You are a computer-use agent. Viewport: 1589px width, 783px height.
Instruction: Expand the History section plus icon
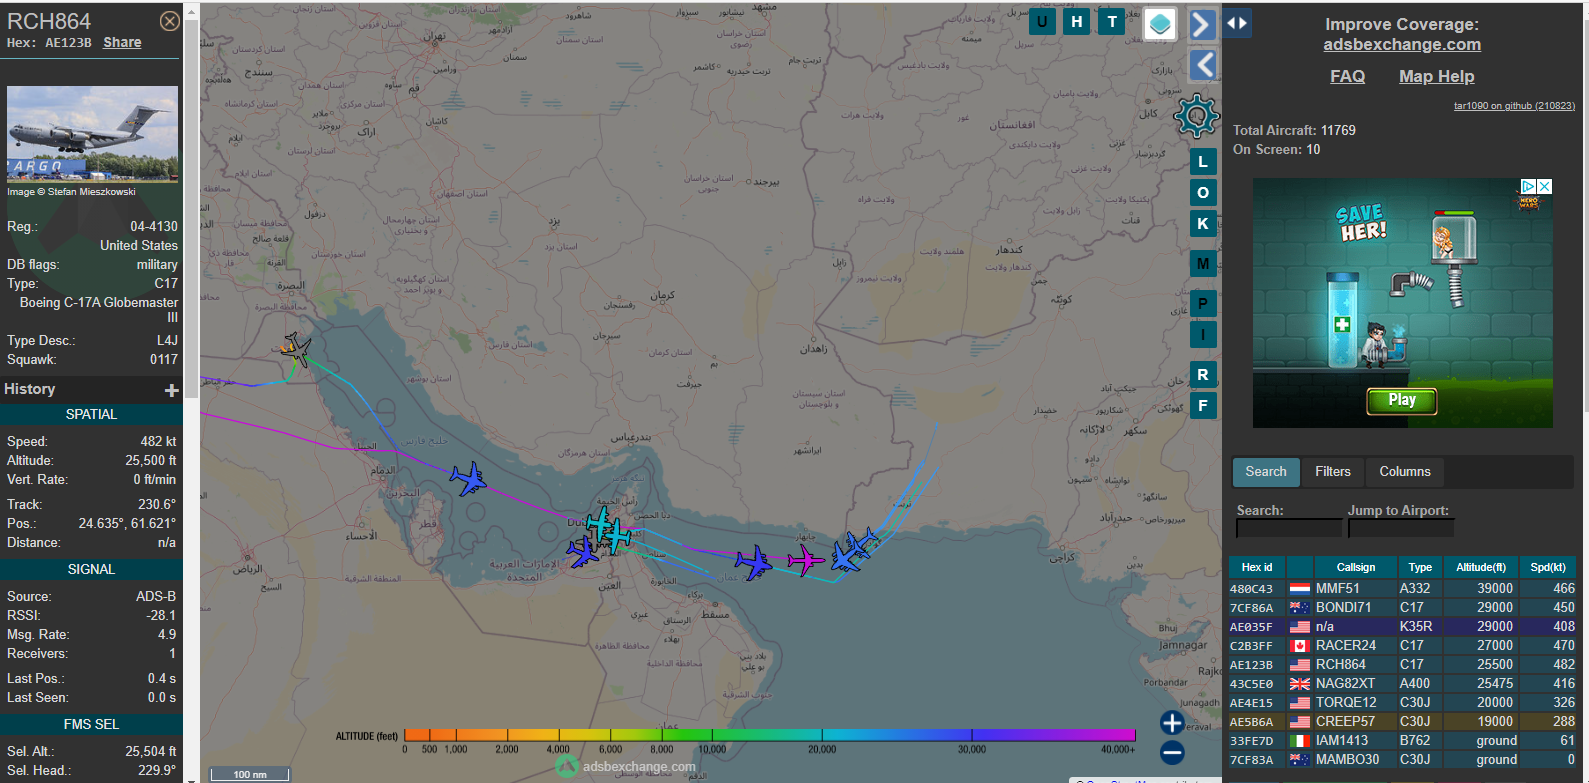(x=171, y=390)
